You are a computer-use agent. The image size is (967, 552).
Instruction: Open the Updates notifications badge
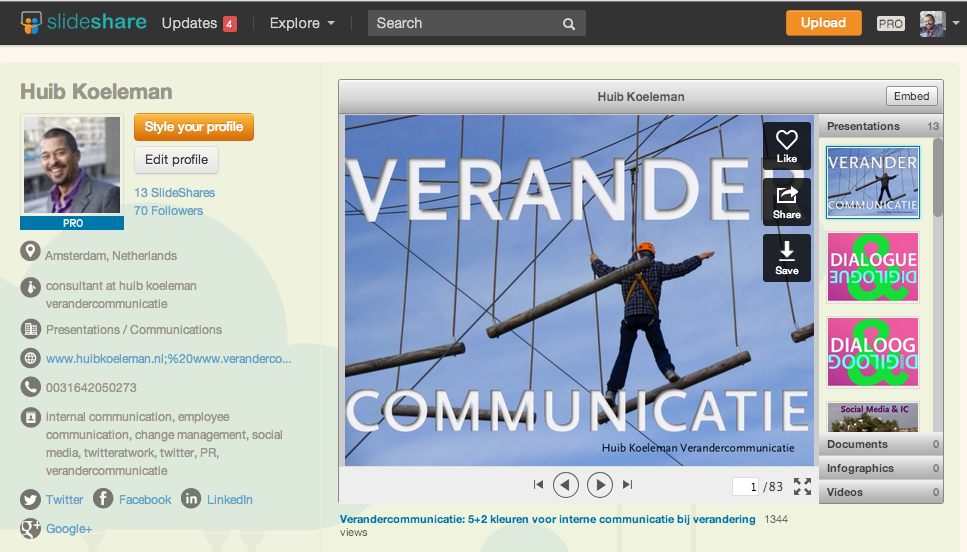click(x=229, y=24)
